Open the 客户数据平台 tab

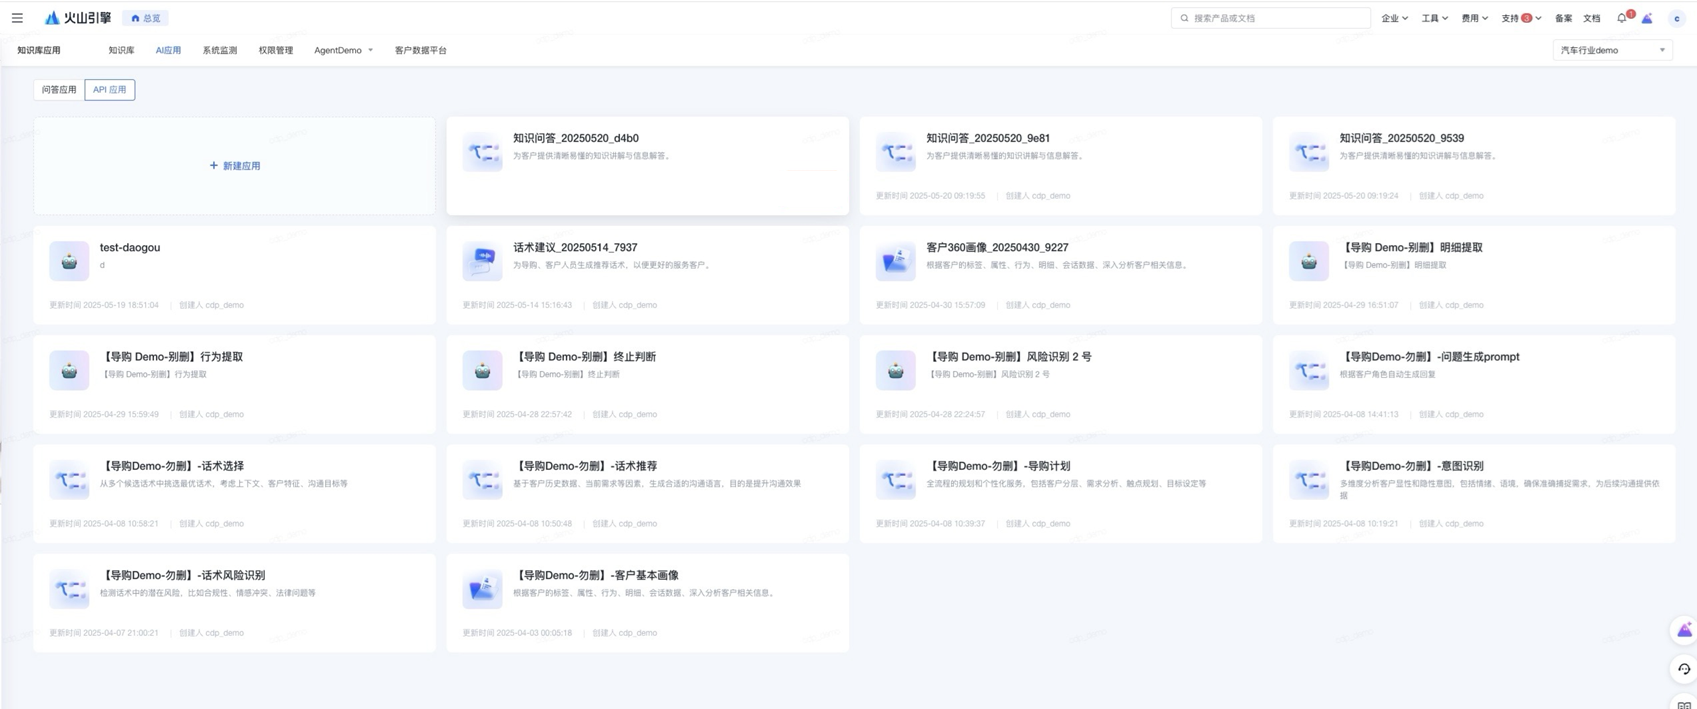pos(420,50)
